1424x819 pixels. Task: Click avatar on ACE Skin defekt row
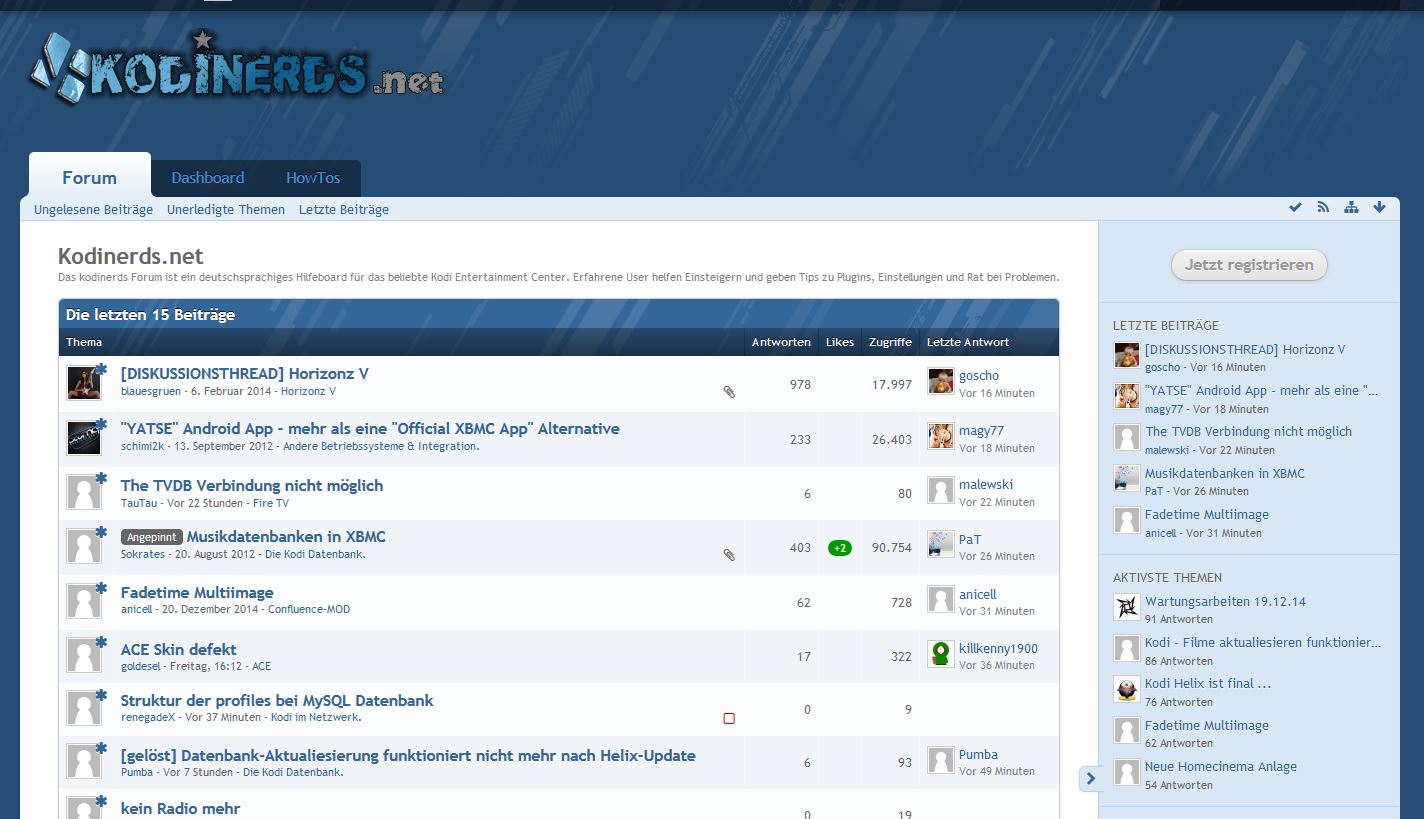click(84, 655)
